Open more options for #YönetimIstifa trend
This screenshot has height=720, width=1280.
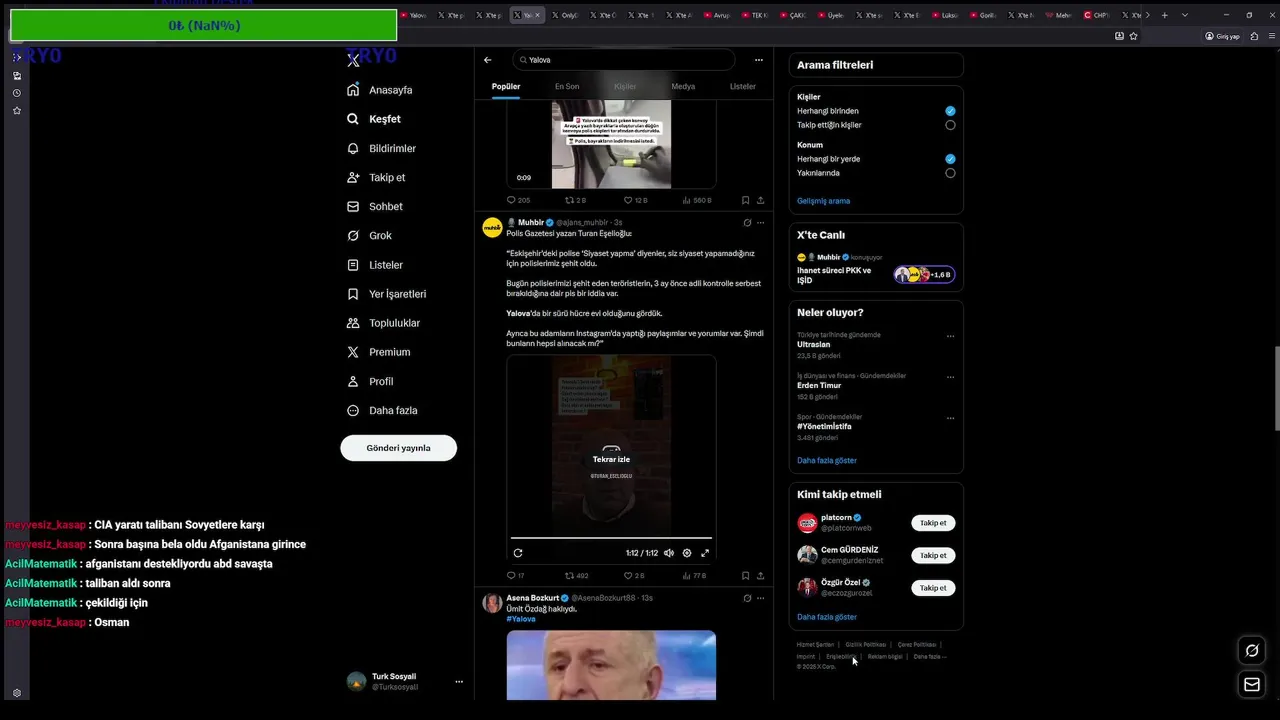950,418
